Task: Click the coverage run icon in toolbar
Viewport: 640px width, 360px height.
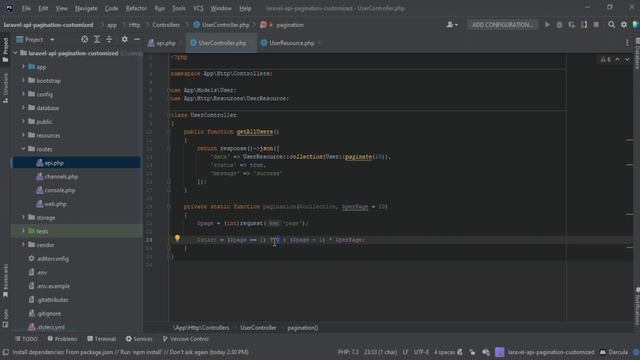Action: pos(571,25)
